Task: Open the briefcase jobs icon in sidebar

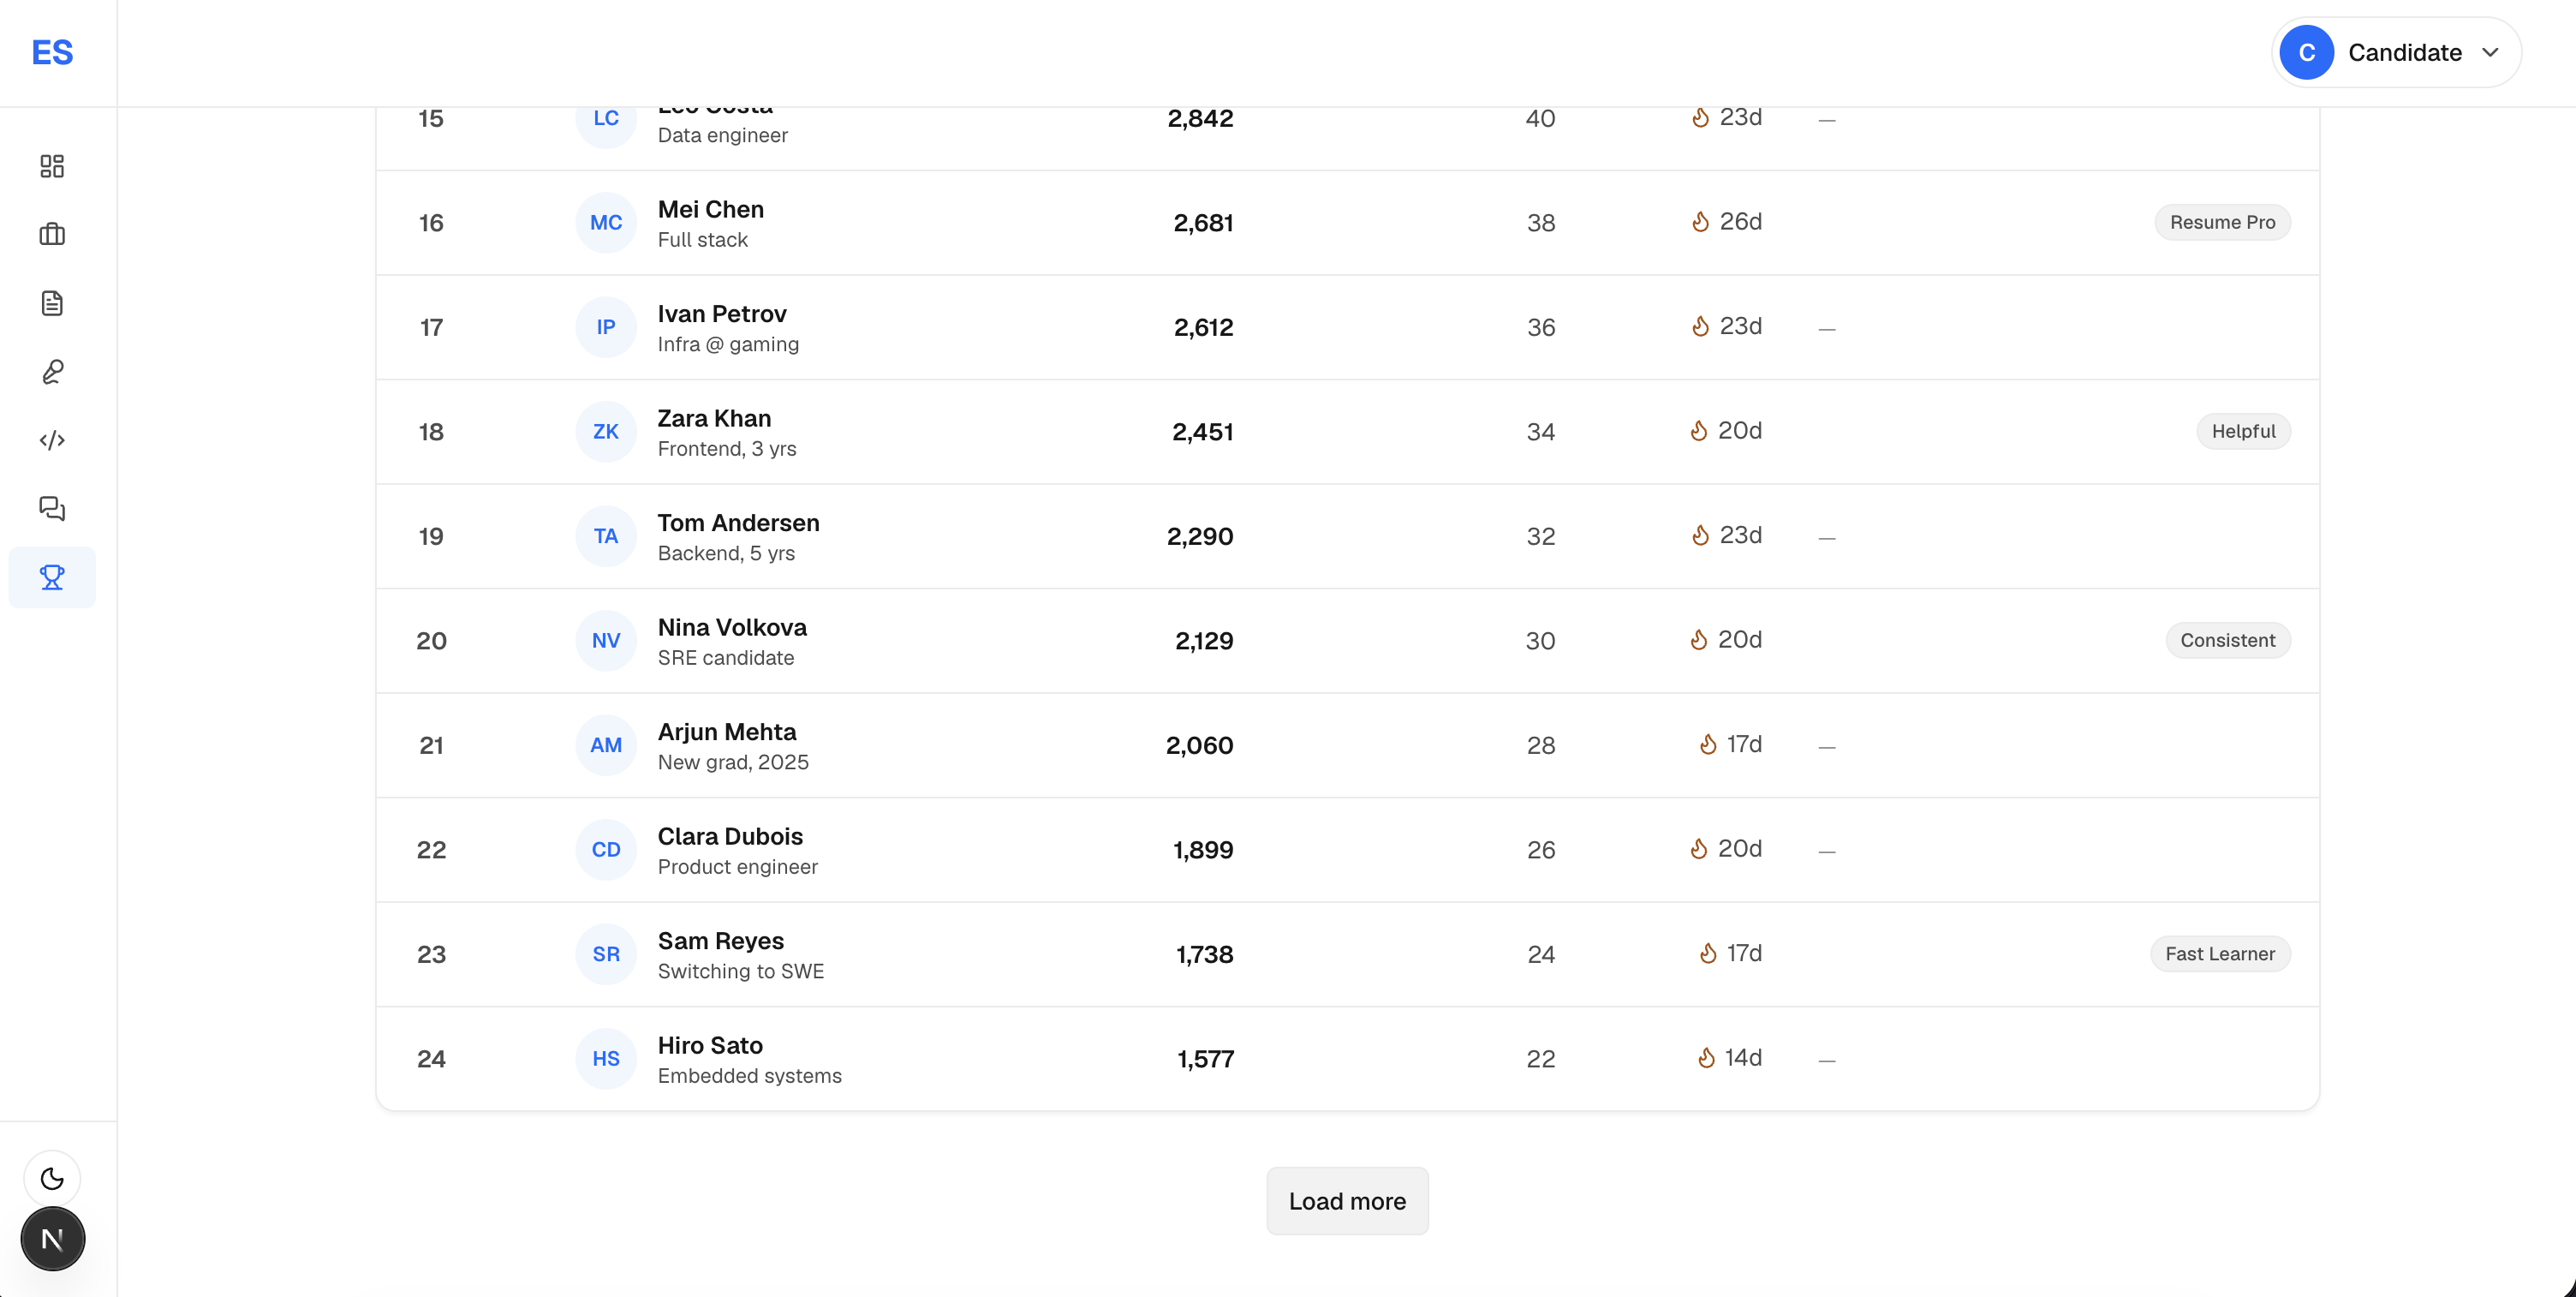Action: click(52, 234)
